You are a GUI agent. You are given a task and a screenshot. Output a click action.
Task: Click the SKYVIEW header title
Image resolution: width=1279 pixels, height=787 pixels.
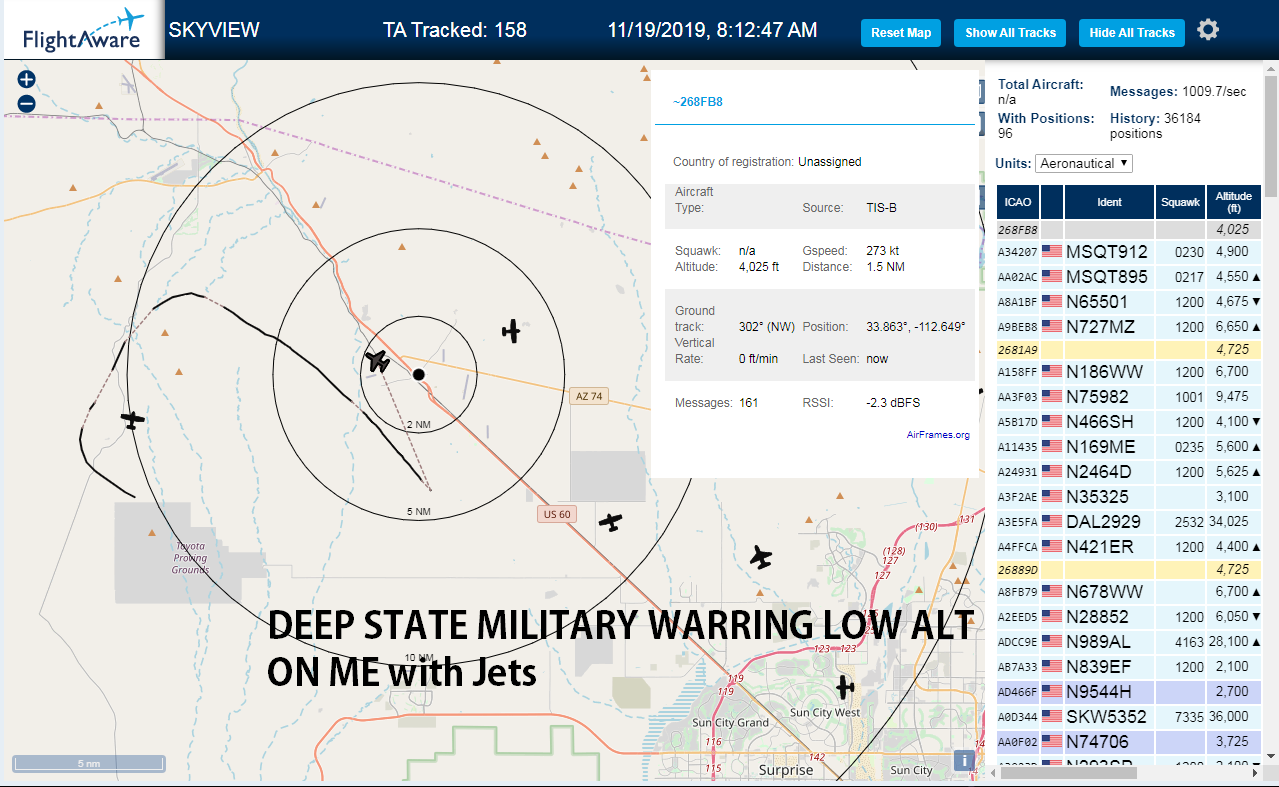[214, 30]
